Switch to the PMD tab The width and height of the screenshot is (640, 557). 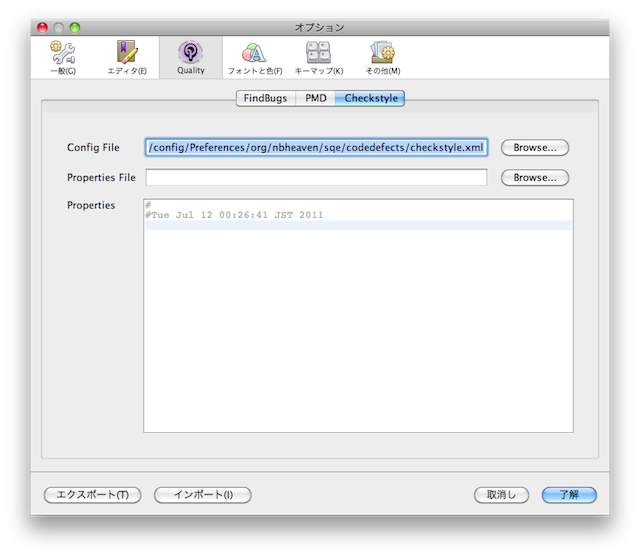tap(315, 98)
